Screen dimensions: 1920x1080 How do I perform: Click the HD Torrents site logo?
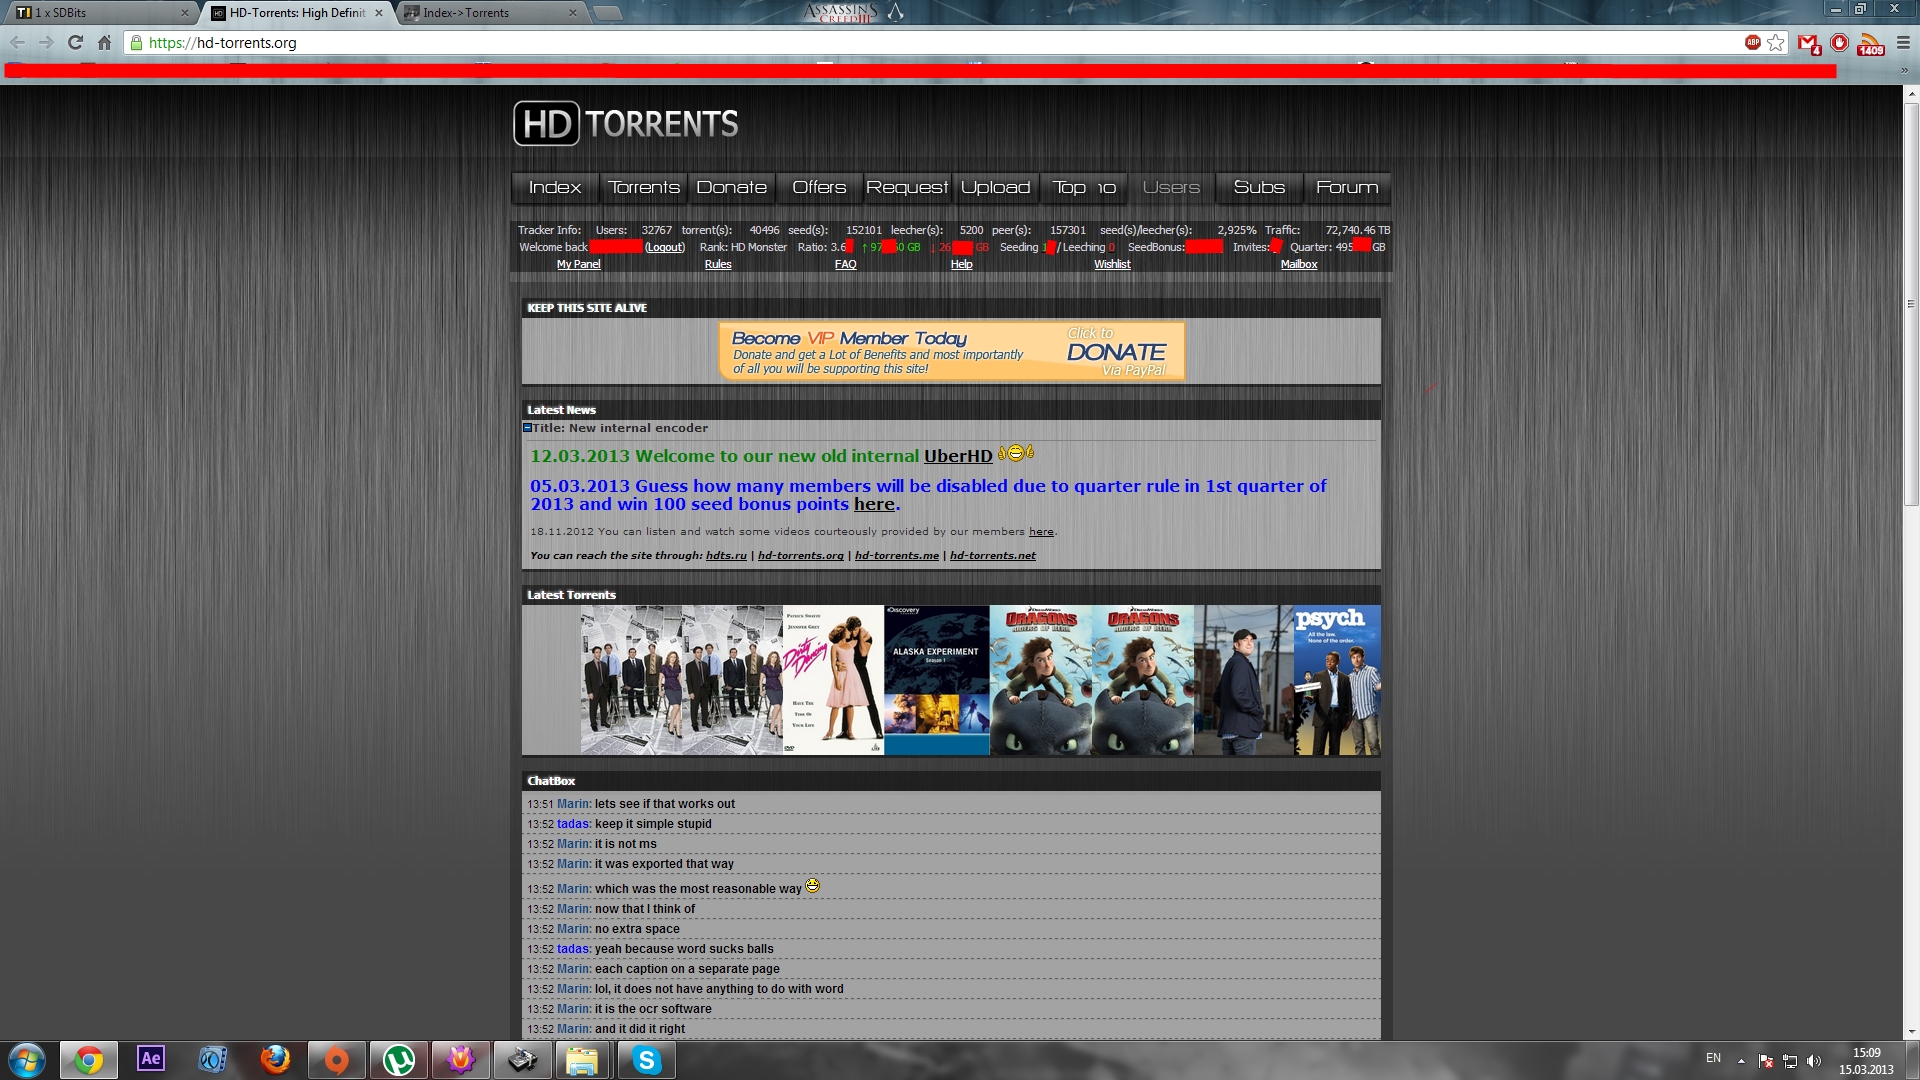[x=626, y=123]
